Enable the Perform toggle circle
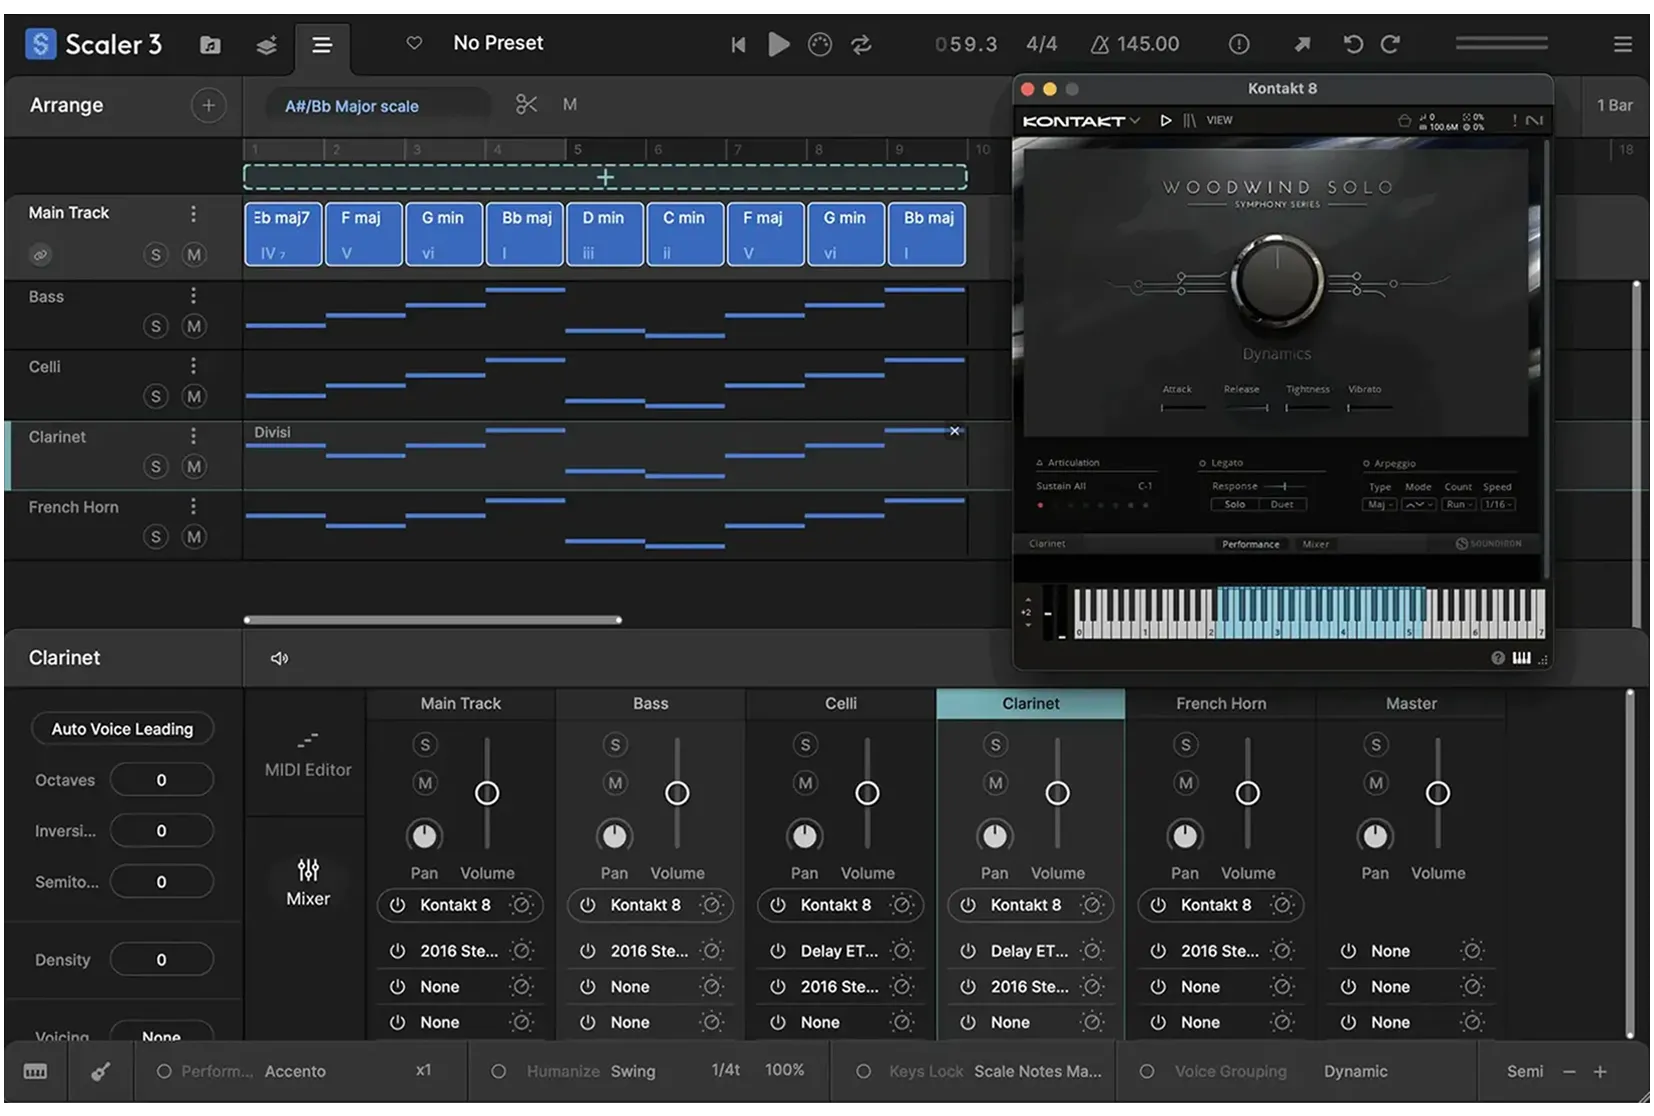This screenshot has height=1116, width=1654. click(164, 1071)
